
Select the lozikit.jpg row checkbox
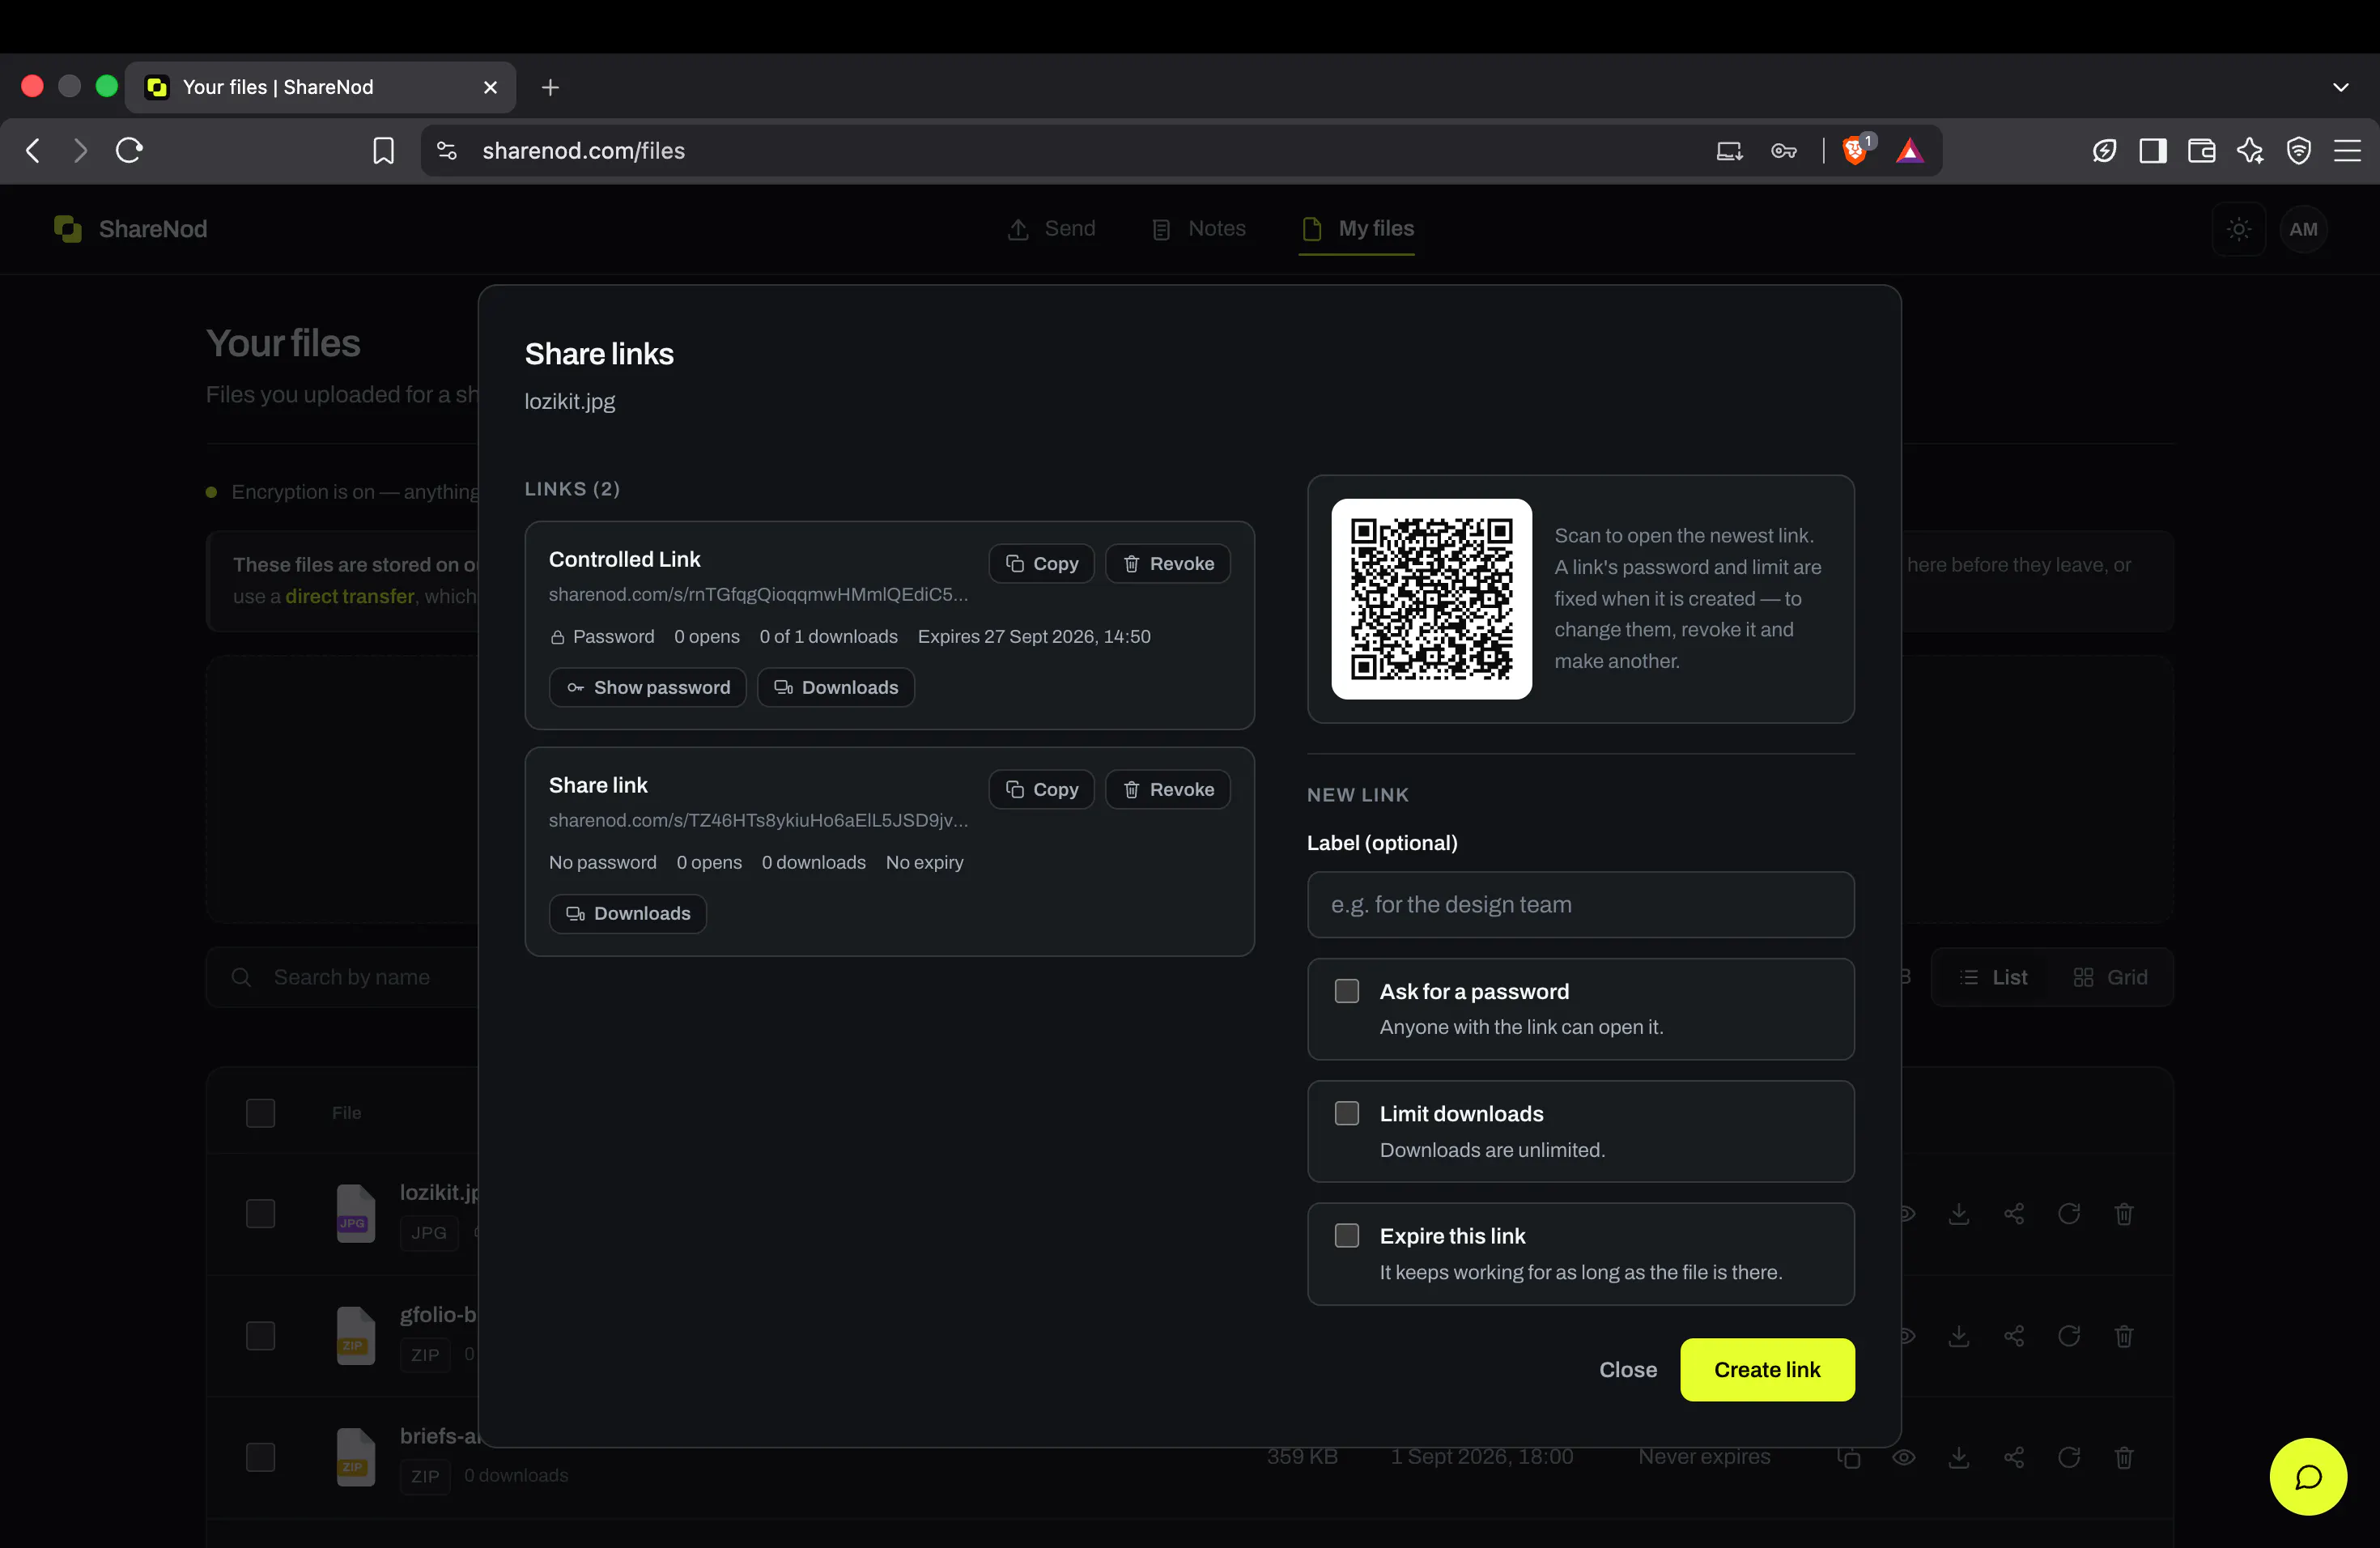(260, 1213)
